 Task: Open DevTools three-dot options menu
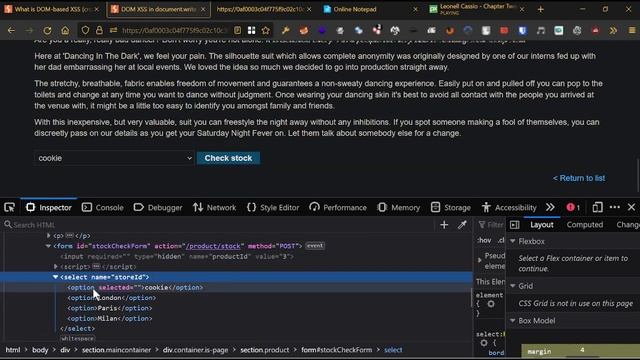pos(615,207)
